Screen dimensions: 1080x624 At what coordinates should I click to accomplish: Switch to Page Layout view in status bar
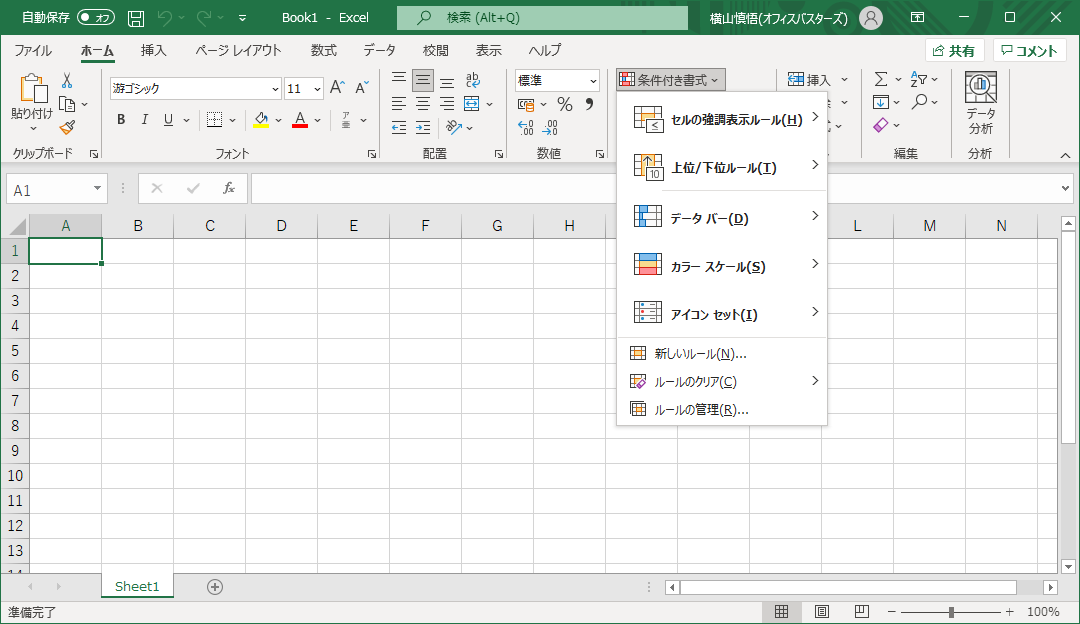[821, 612]
